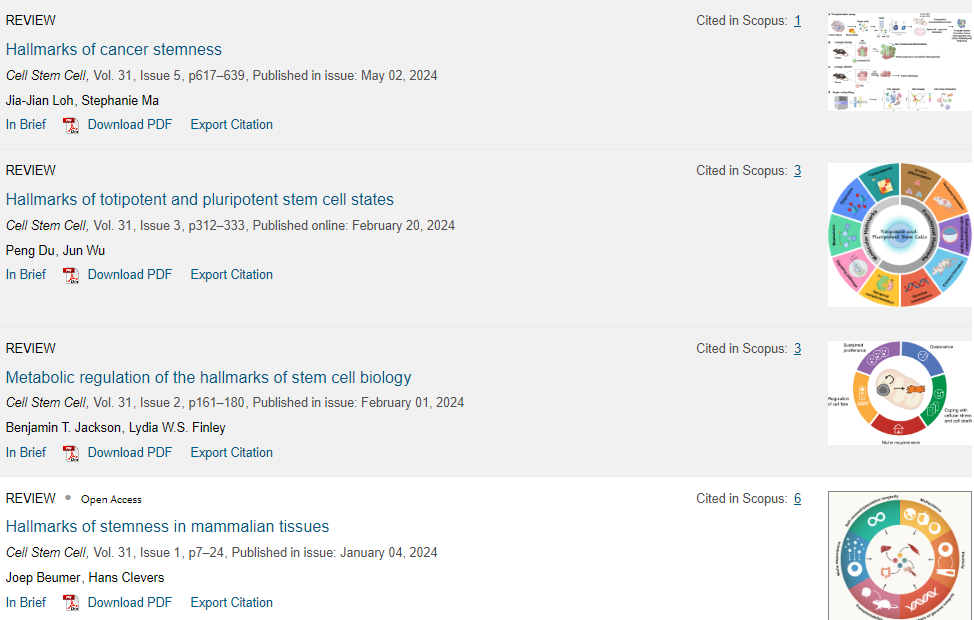This screenshot has width=974, height=620.
Task: Open Metabolic regulation of hallmarks article
Action: pyautogui.click(x=208, y=378)
